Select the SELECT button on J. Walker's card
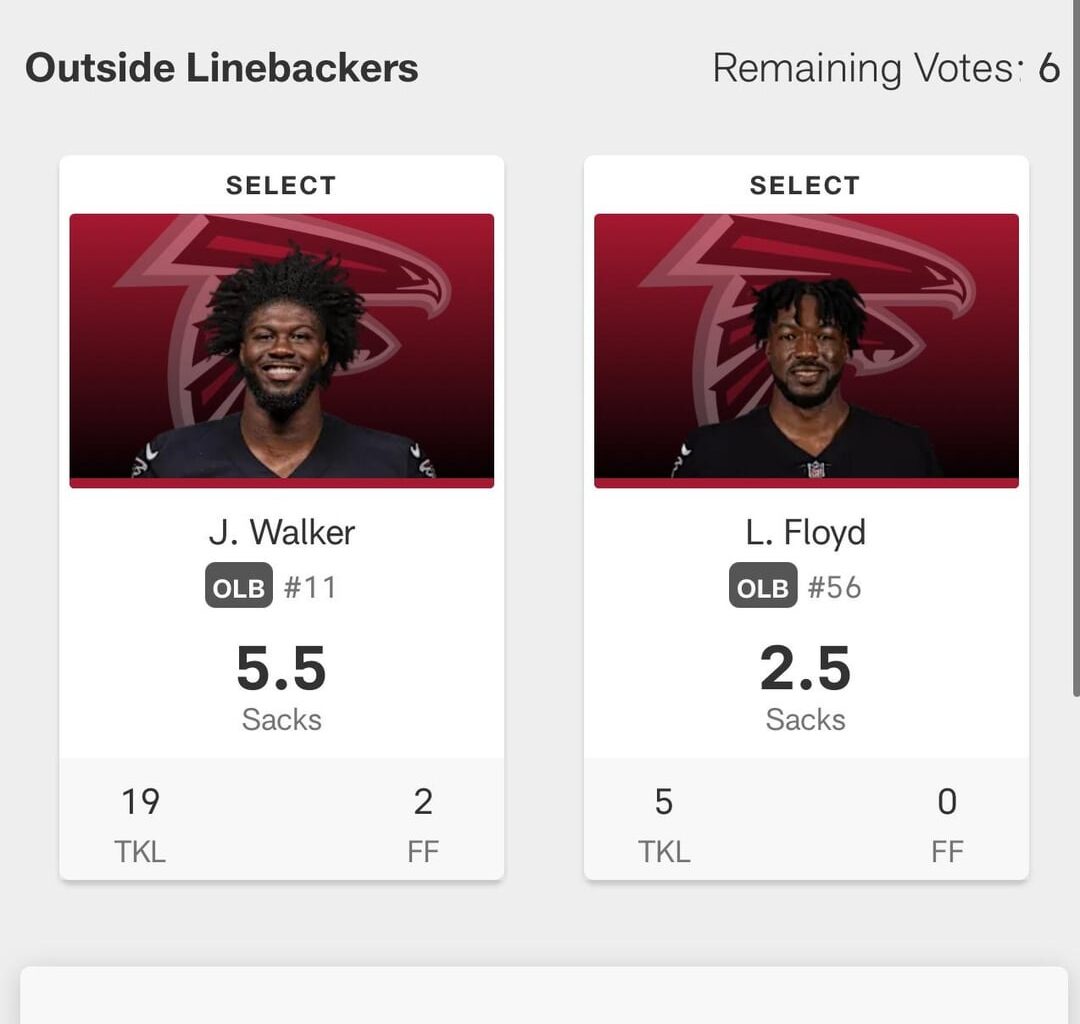 coord(281,184)
